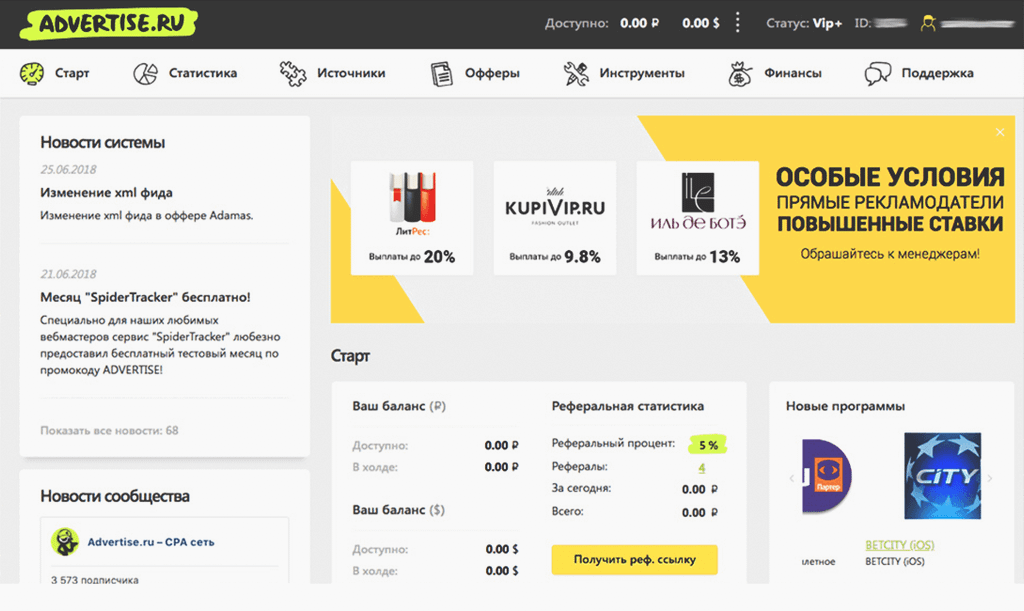The width and height of the screenshot is (1024, 611).
Task: Open the KupiVip.ru offer card
Action: 555,218
